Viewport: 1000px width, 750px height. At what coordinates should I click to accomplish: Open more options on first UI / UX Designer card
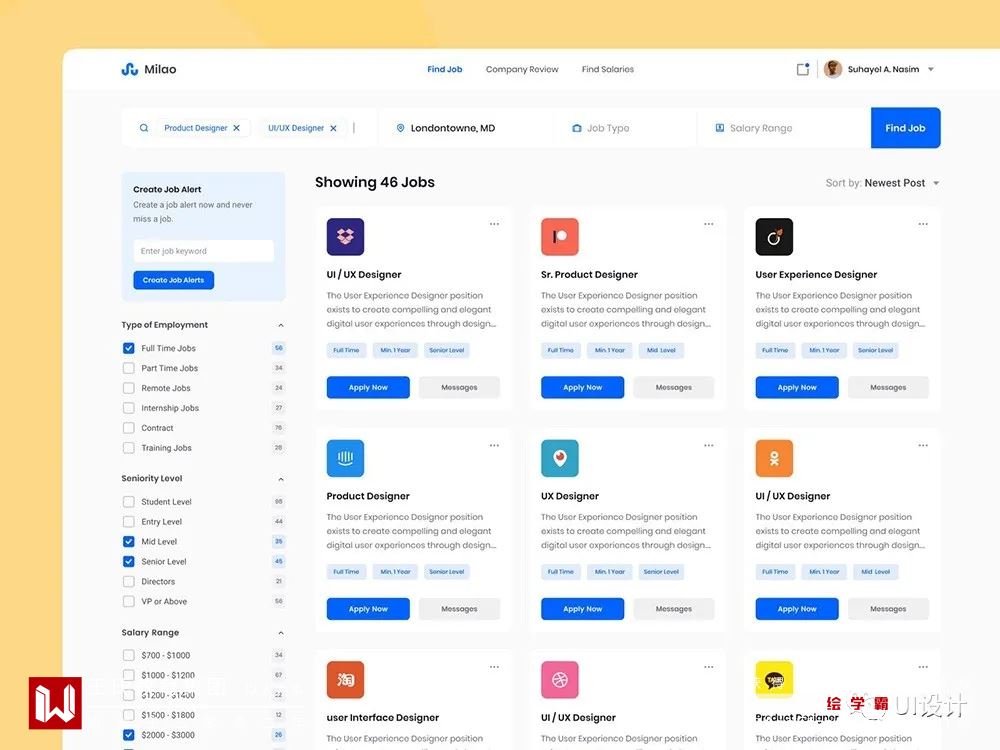494,224
